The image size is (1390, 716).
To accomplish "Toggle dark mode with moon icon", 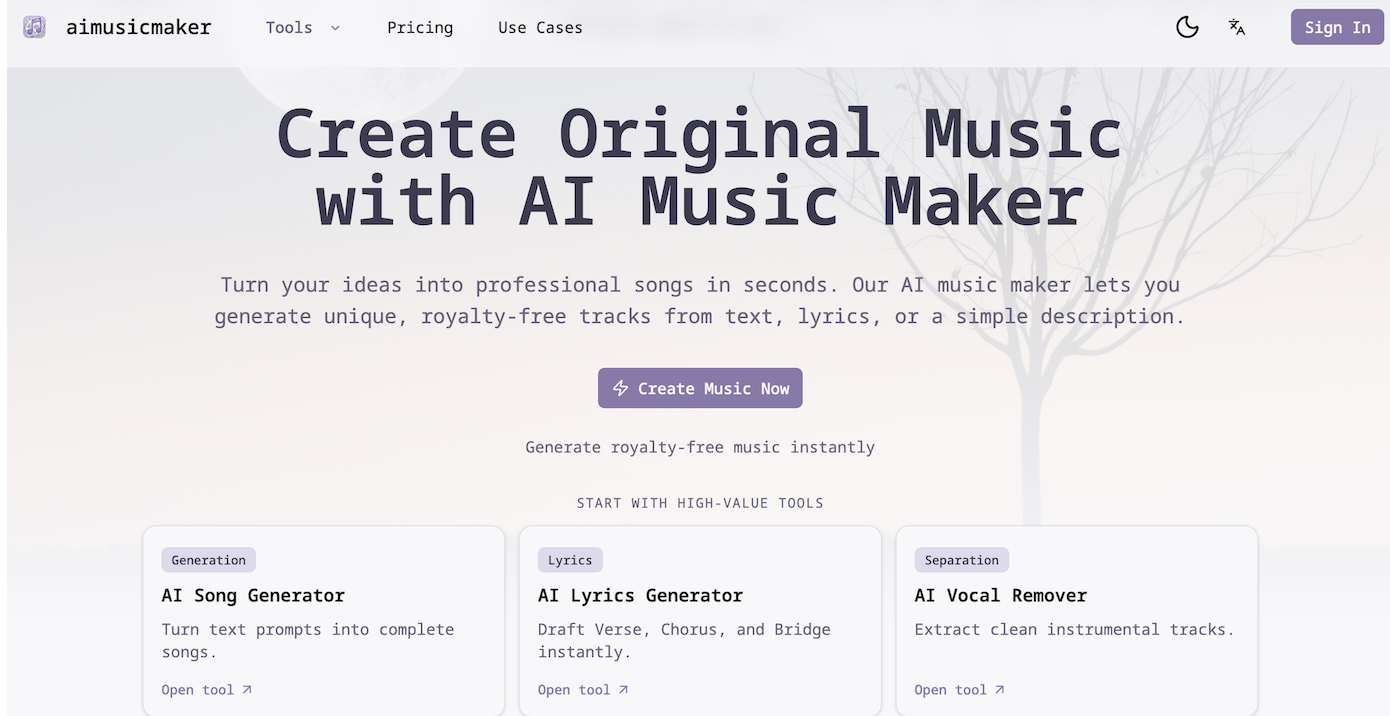I will (x=1187, y=27).
